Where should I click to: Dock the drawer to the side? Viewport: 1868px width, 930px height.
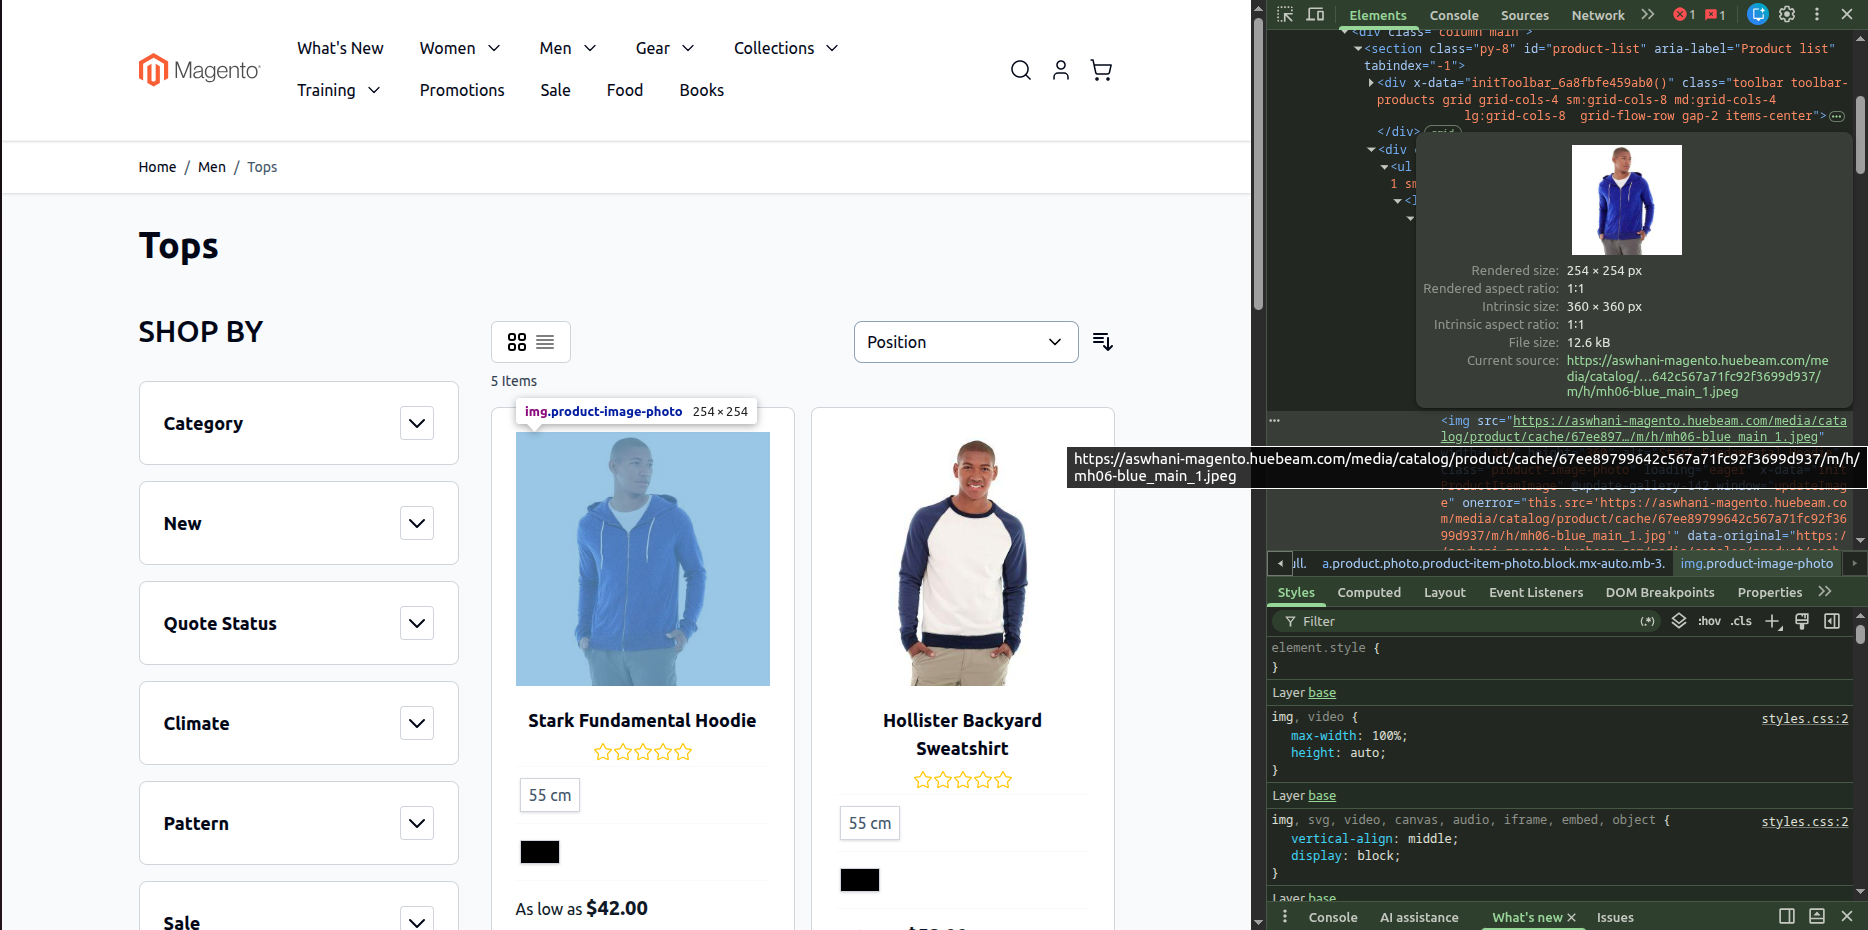click(x=1787, y=916)
